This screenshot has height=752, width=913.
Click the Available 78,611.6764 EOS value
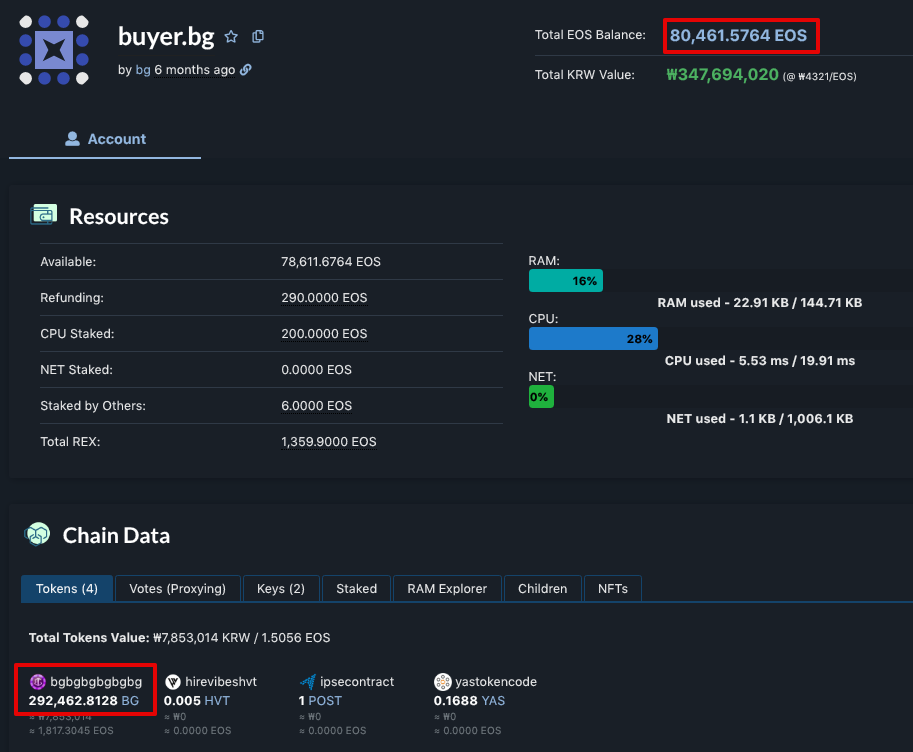pos(331,262)
